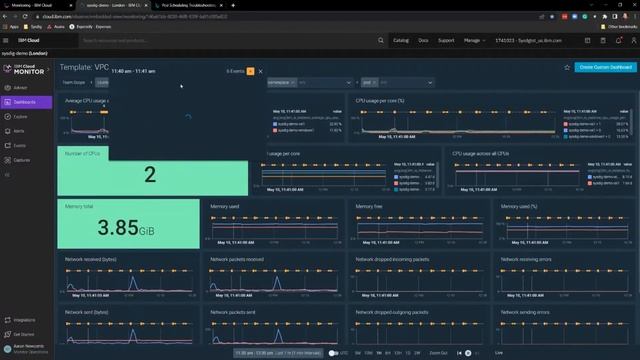Screen dimensions: 640x360
Task: Open the IBM Cloud Shell panel icon
Action: (x=587, y=40)
